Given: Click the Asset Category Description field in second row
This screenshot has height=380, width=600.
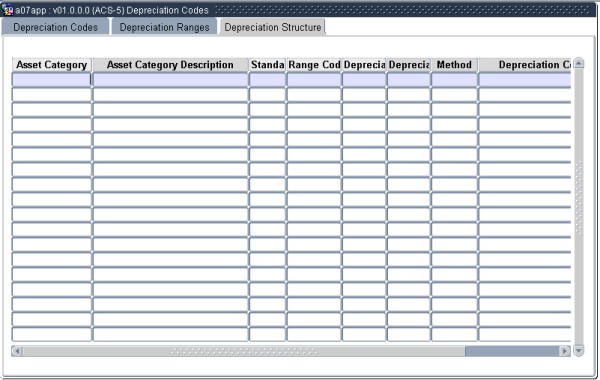Looking at the screenshot, I should point(170,95).
